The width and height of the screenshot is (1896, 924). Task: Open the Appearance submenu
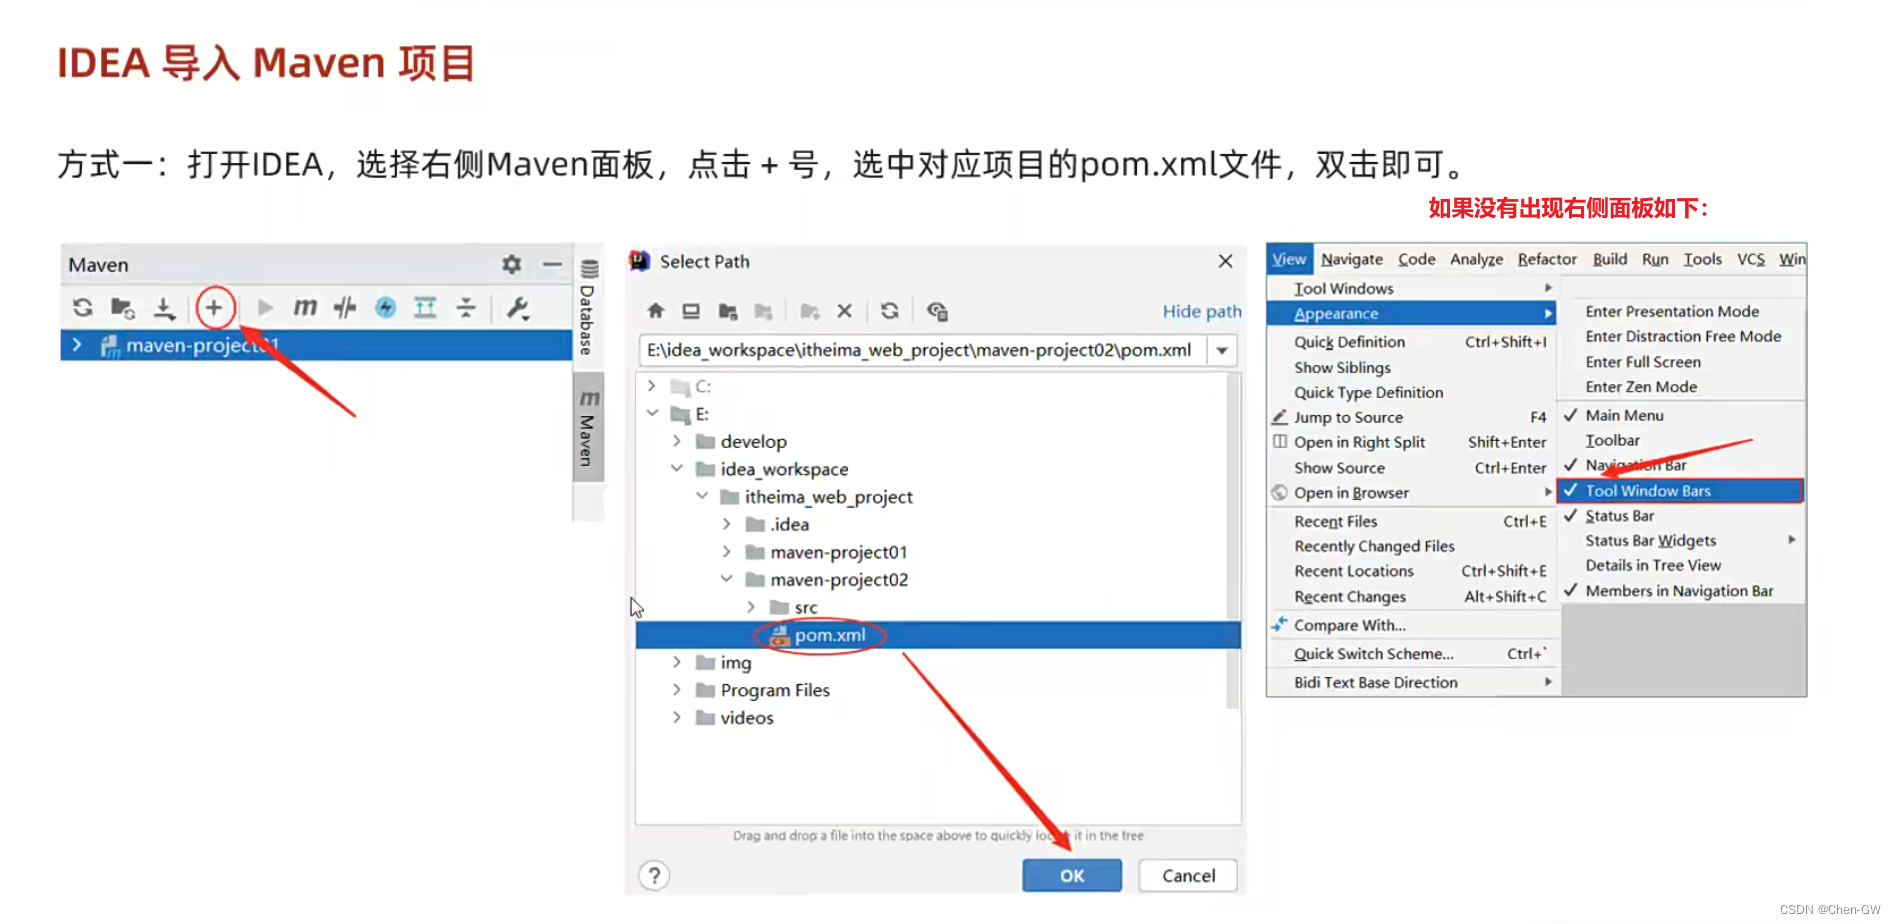click(1412, 313)
